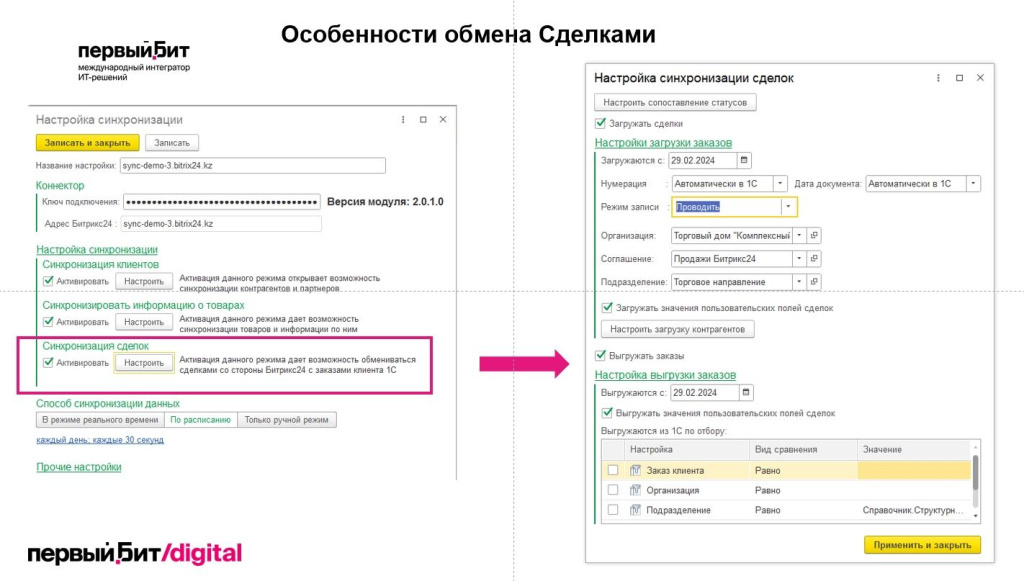Uncheck Выгружать заказы checkbox
The width and height of the screenshot is (1024, 581).
point(600,355)
